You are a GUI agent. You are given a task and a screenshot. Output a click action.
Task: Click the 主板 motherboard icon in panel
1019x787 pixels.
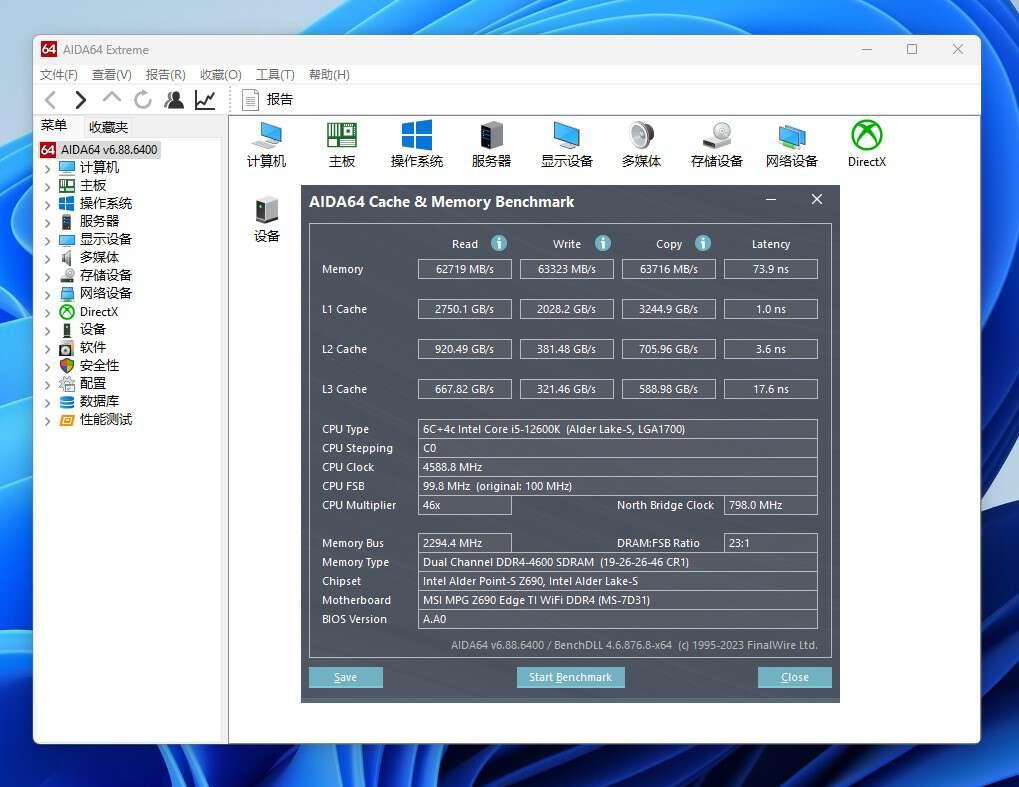(342, 136)
